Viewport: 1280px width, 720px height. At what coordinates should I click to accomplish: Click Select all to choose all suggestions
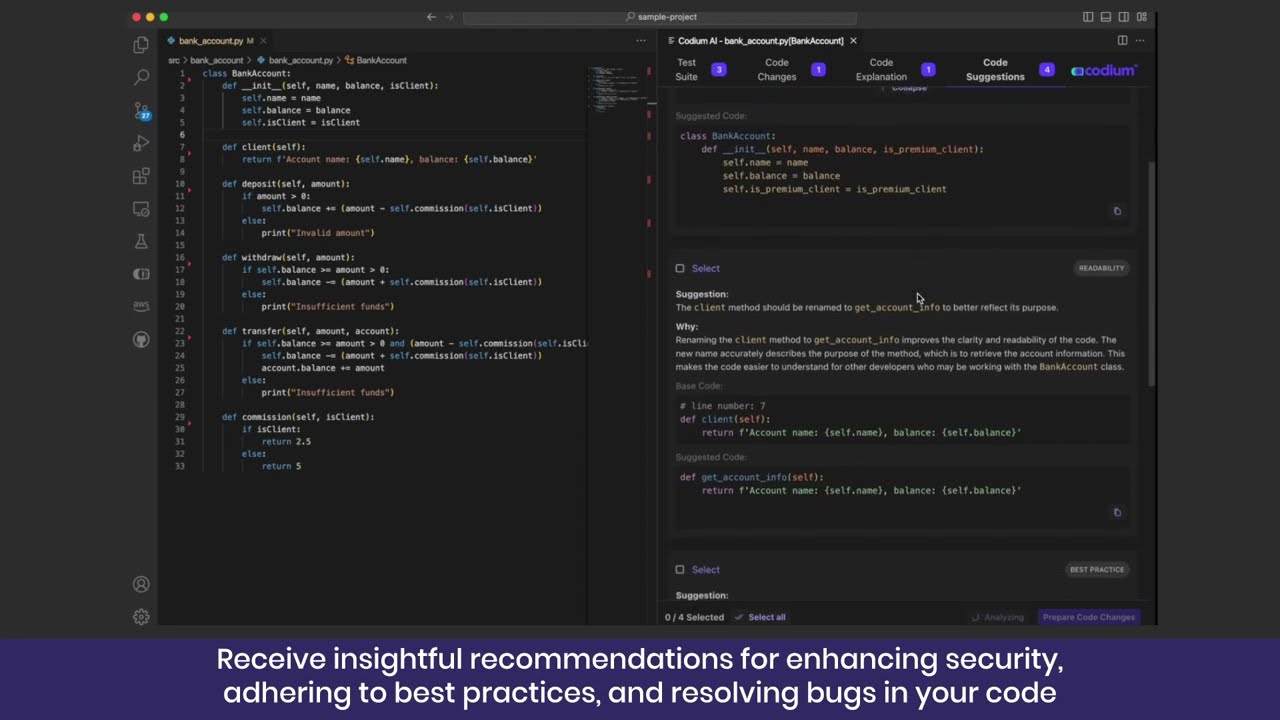tap(767, 617)
